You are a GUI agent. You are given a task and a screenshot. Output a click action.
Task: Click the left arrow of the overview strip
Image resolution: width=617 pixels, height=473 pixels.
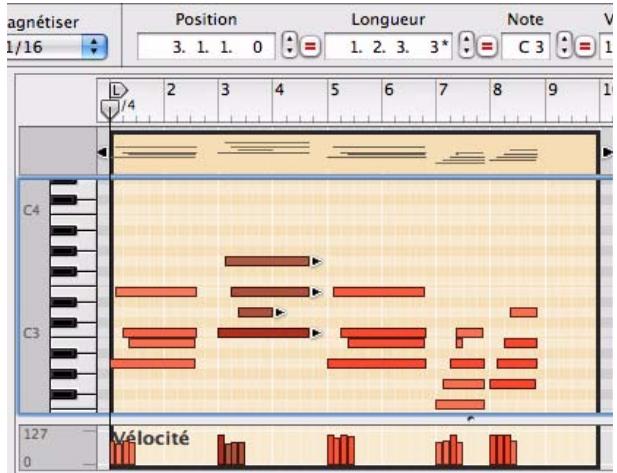click(x=102, y=152)
